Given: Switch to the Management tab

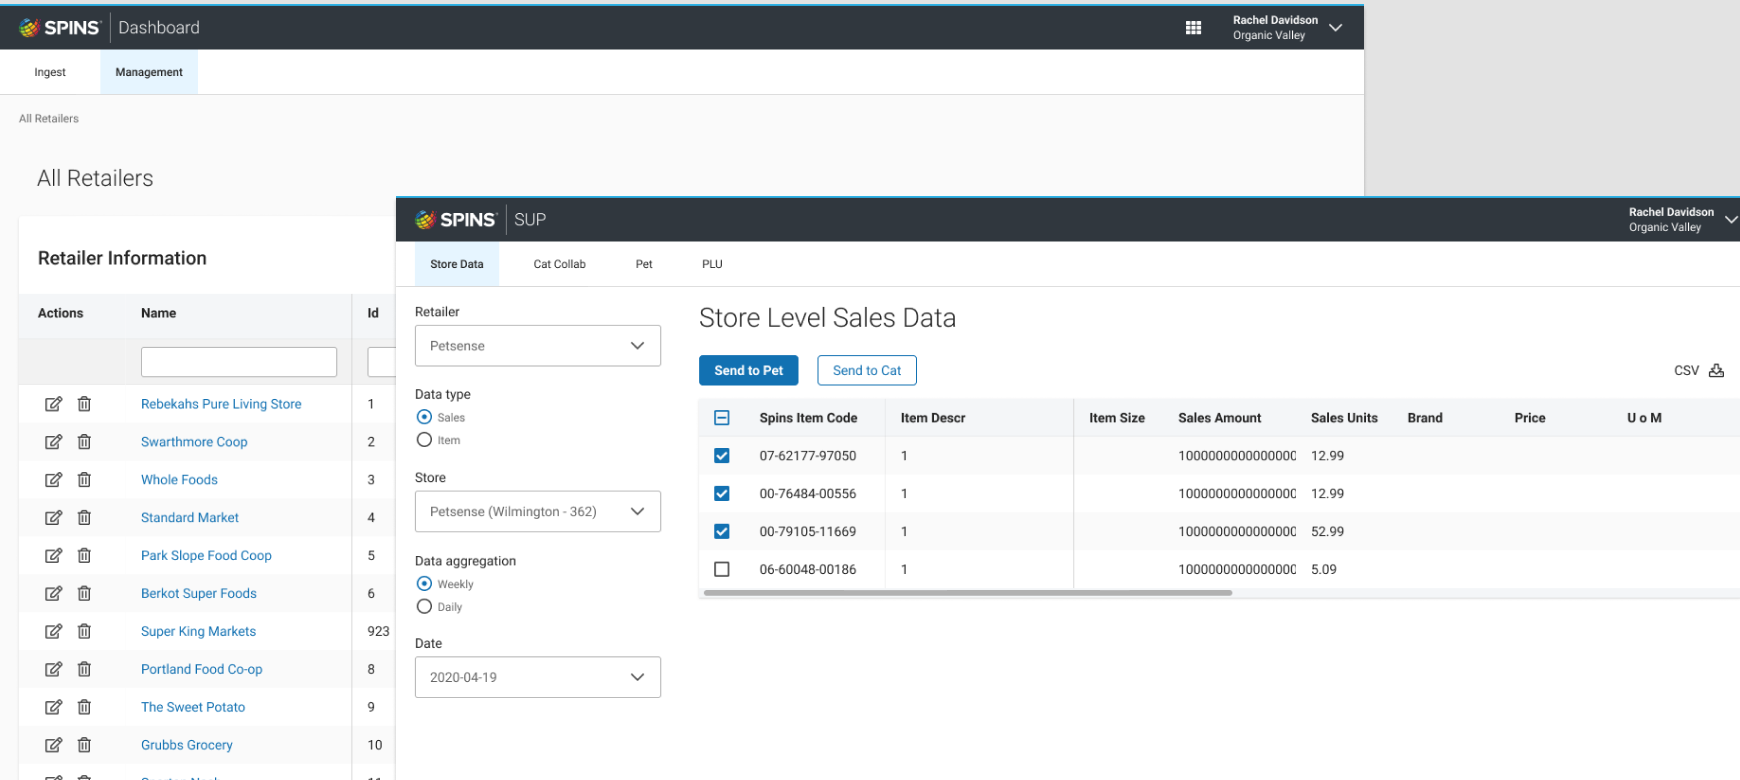Looking at the screenshot, I should [149, 72].
